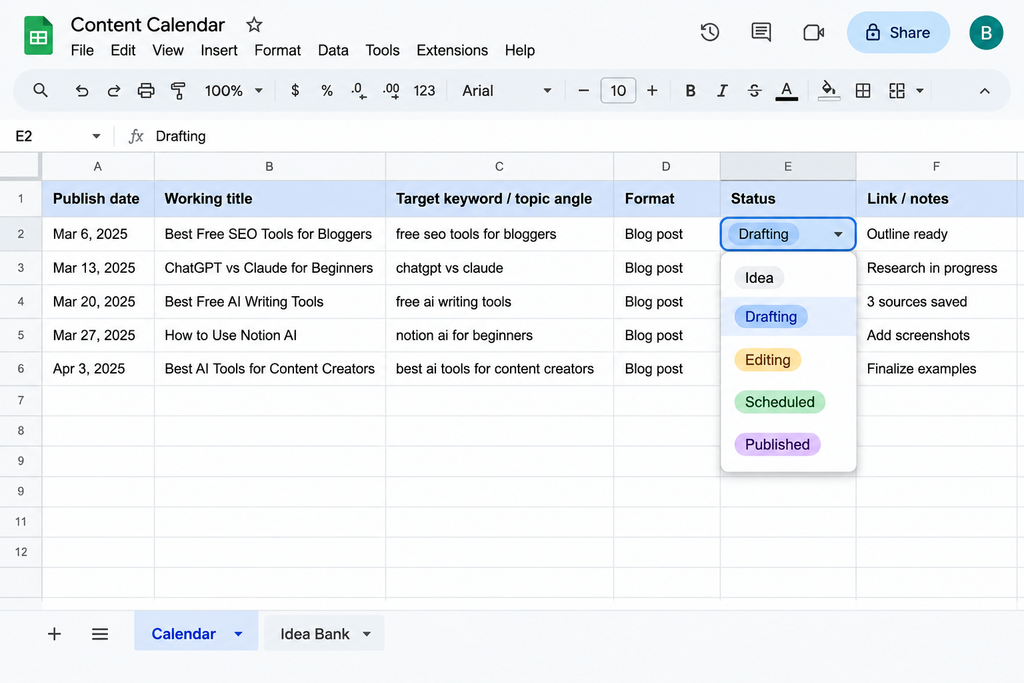Activate the paint format tool
The width and height of the screenshot is (1024, 683).
(x=178, y=91)
